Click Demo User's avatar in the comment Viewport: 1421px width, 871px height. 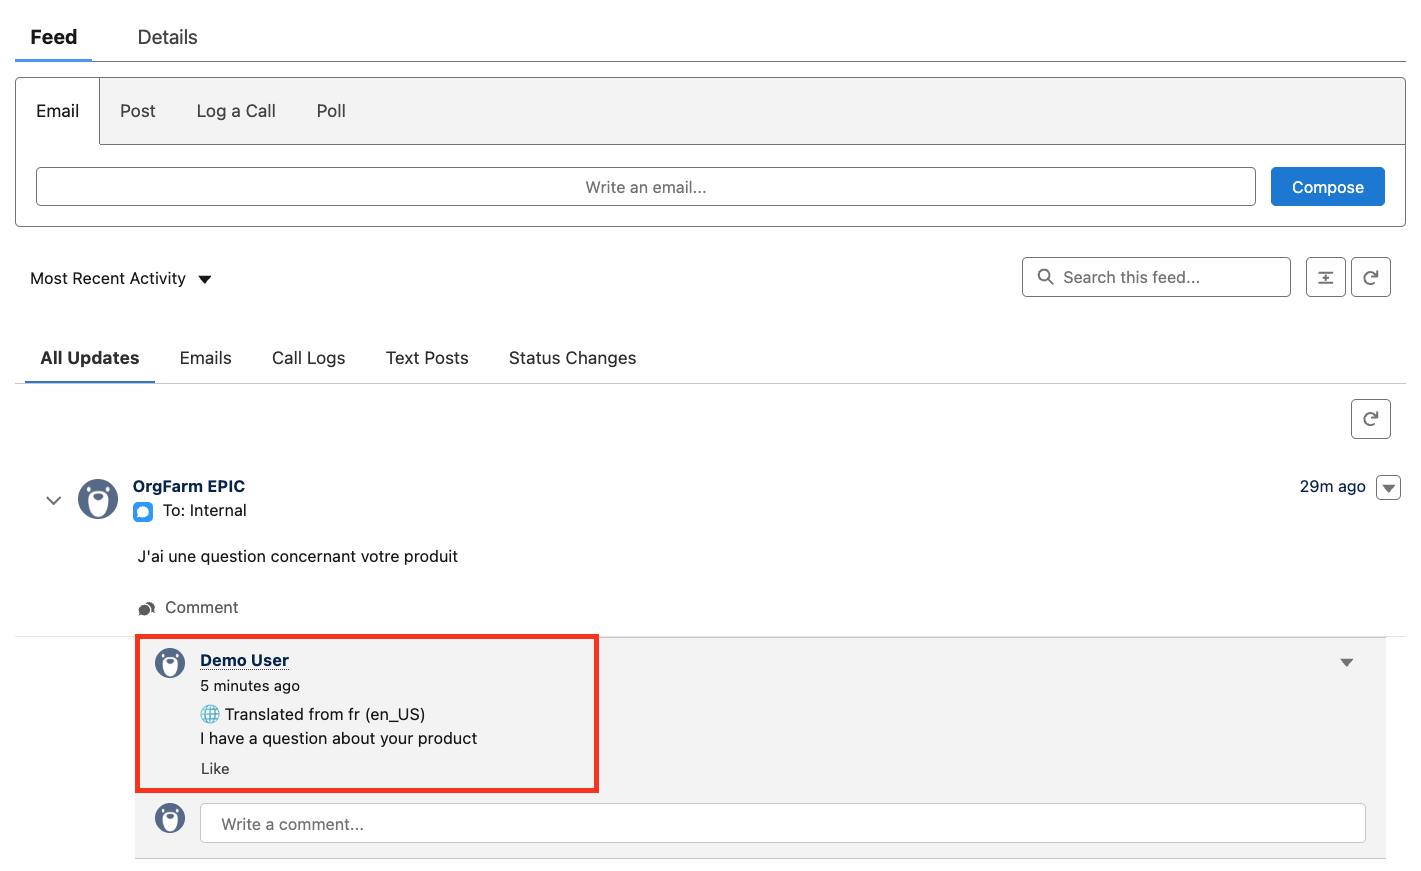[x=170, y=663]
